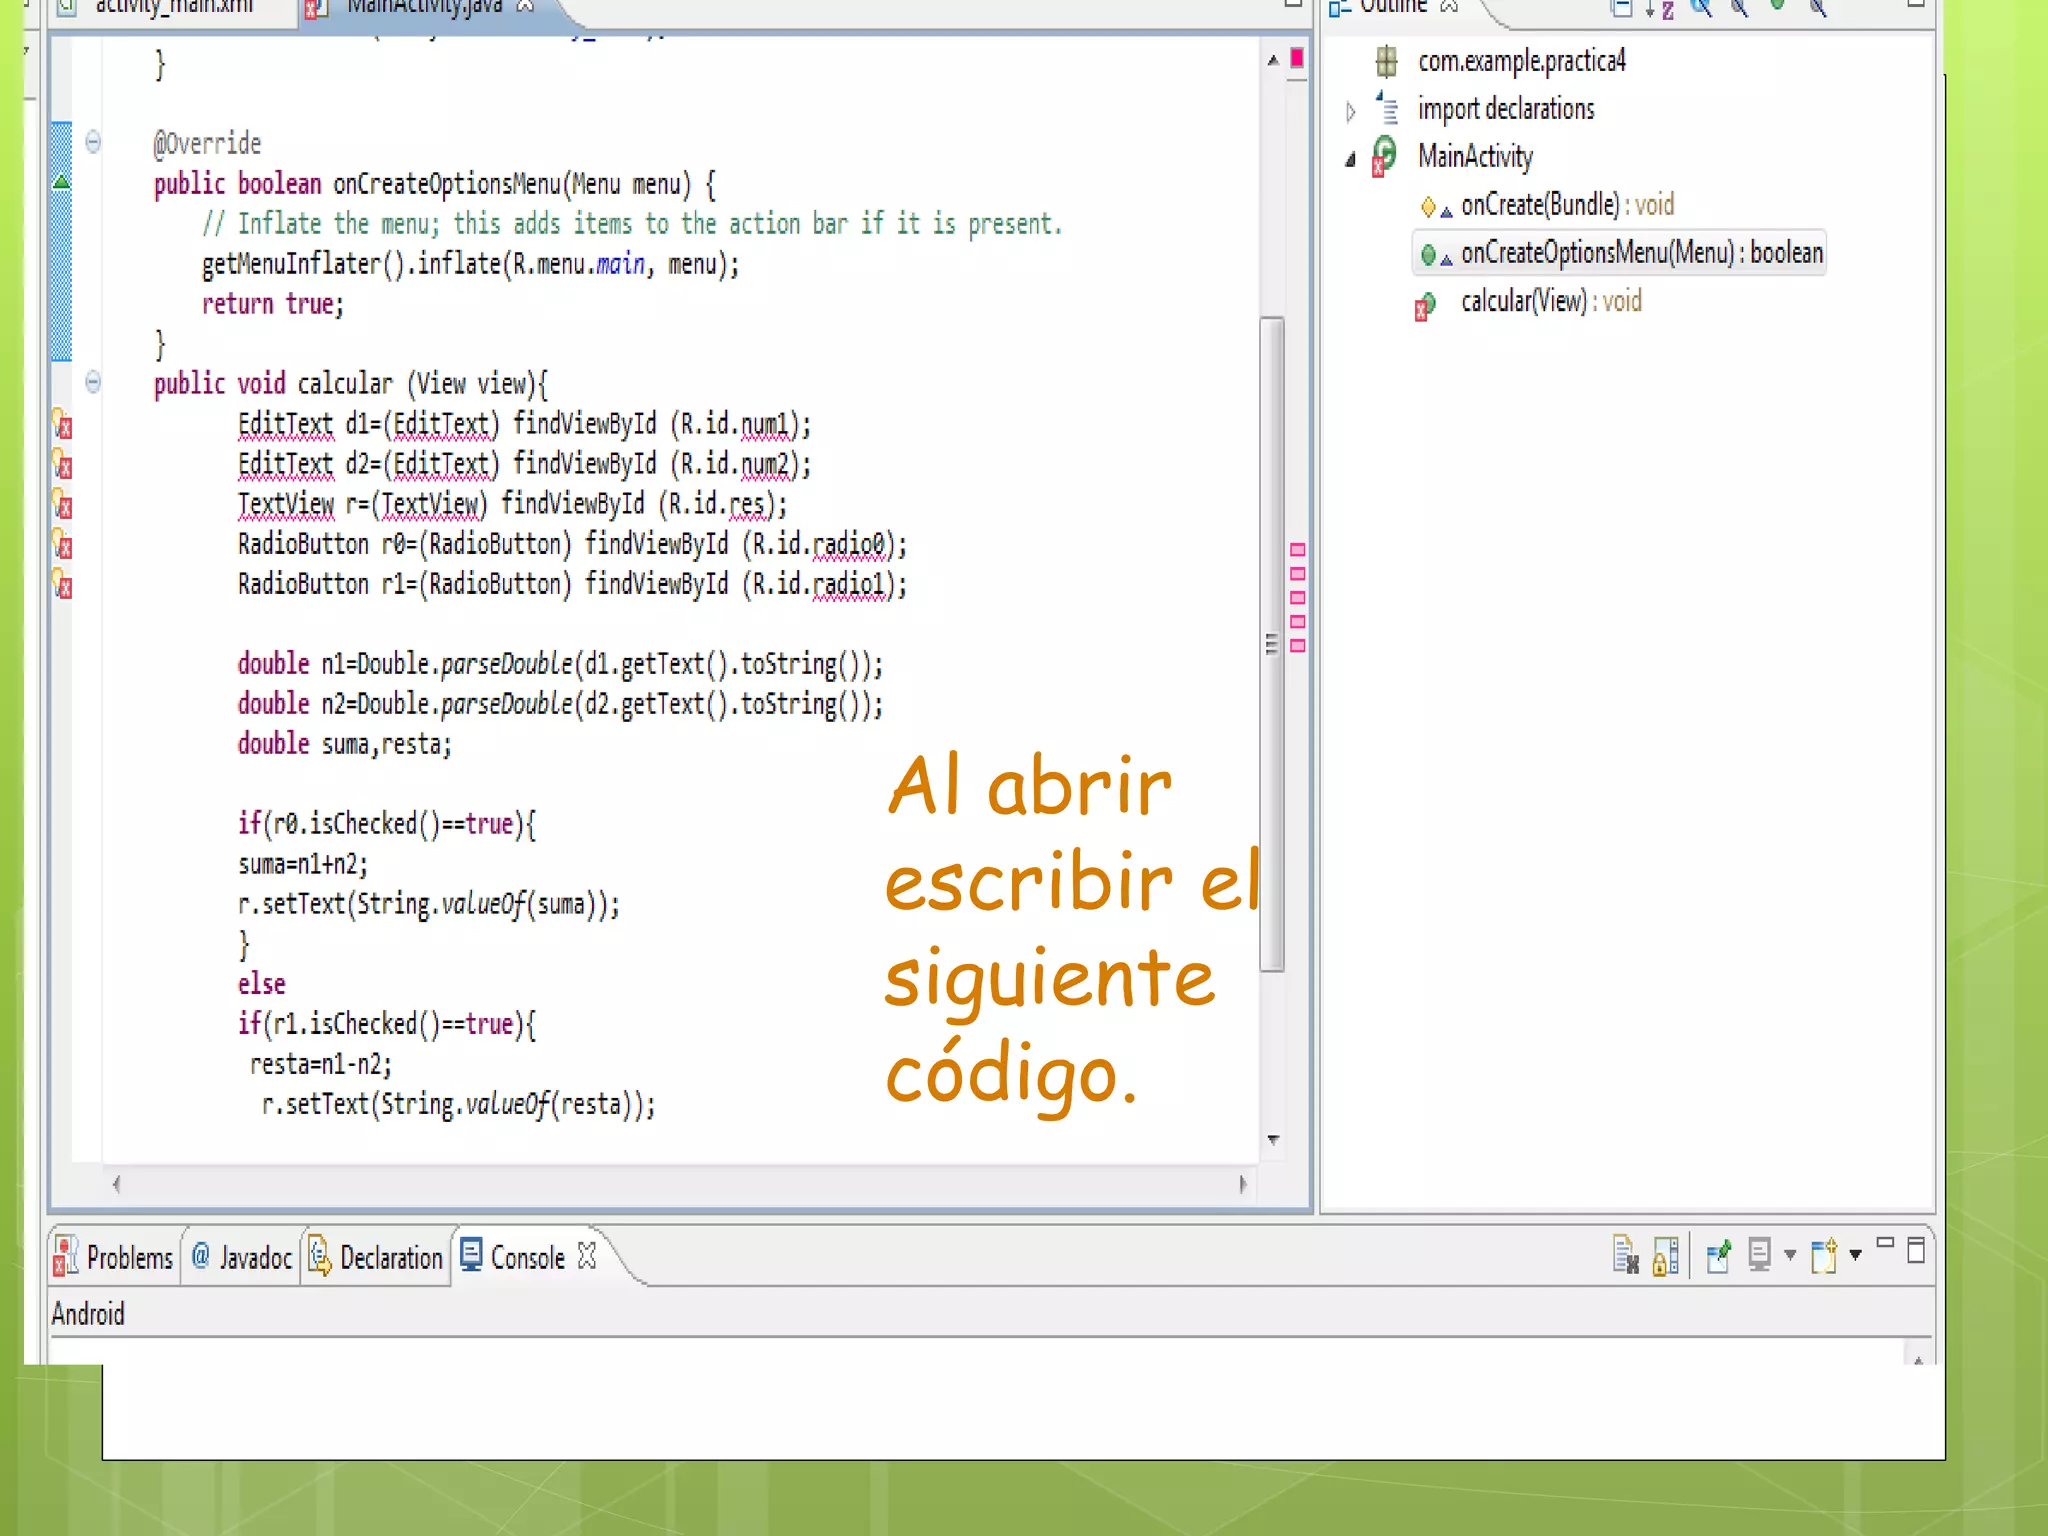Screen dimensions: 2048x1536
Task: Activate the MainActivity.java editor tab
Action: [x=422, y=8]
